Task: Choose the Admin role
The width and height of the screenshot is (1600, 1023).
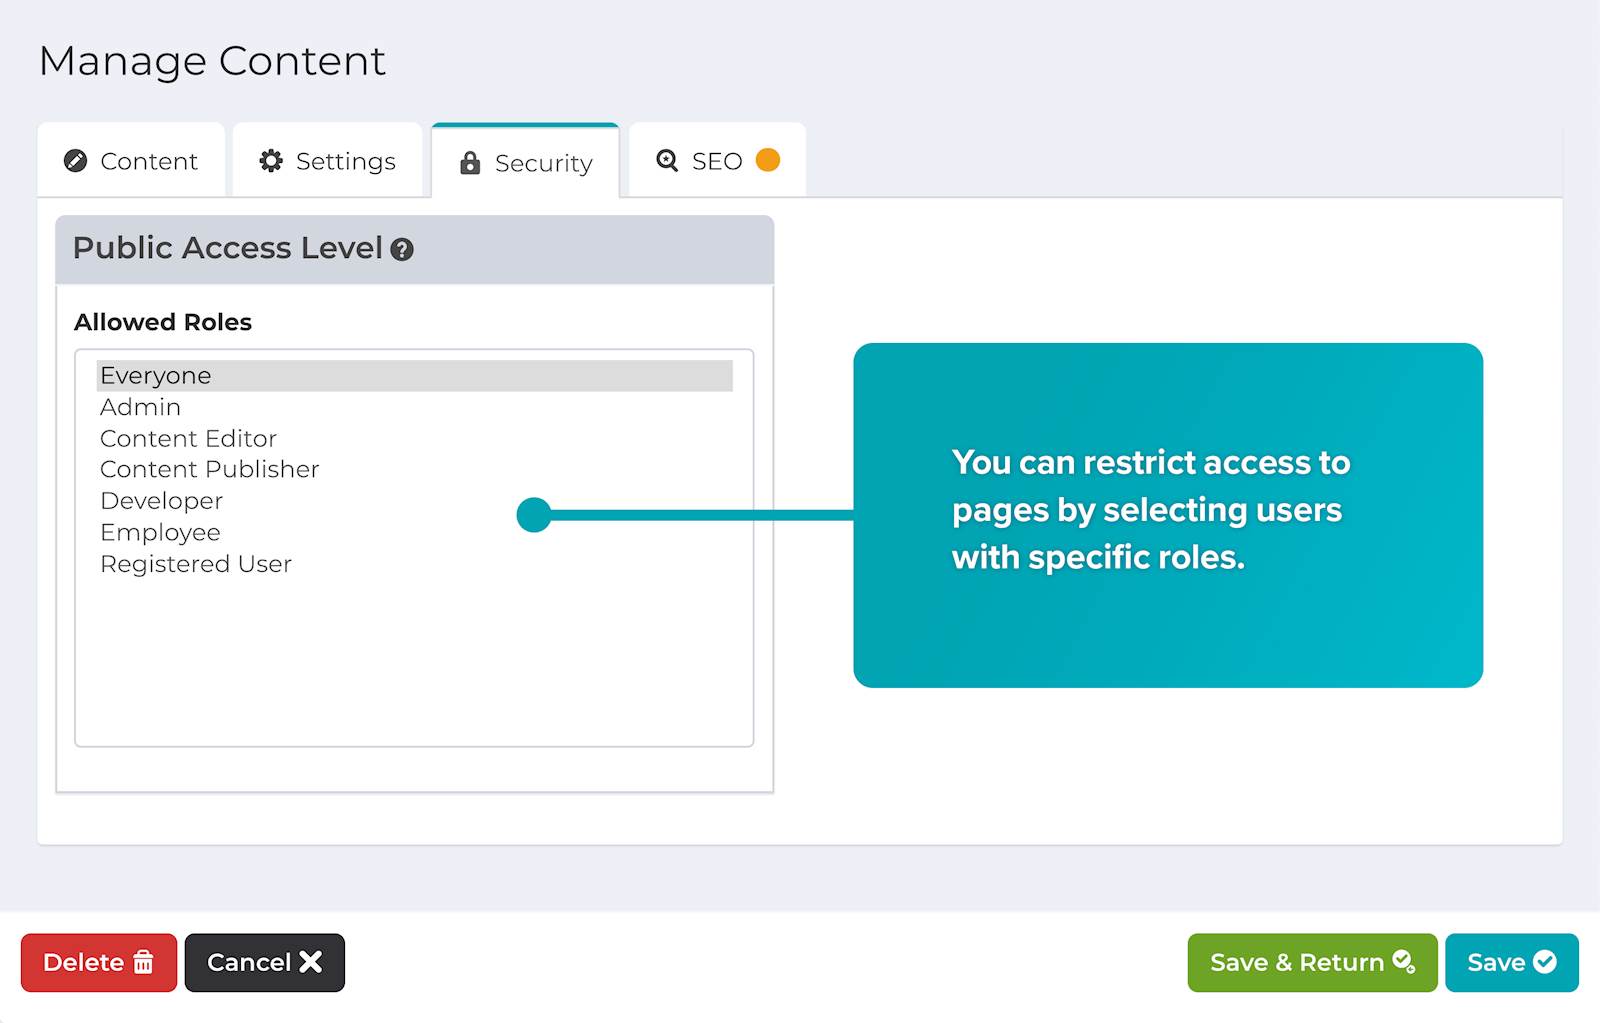Action: pos(415,407)
